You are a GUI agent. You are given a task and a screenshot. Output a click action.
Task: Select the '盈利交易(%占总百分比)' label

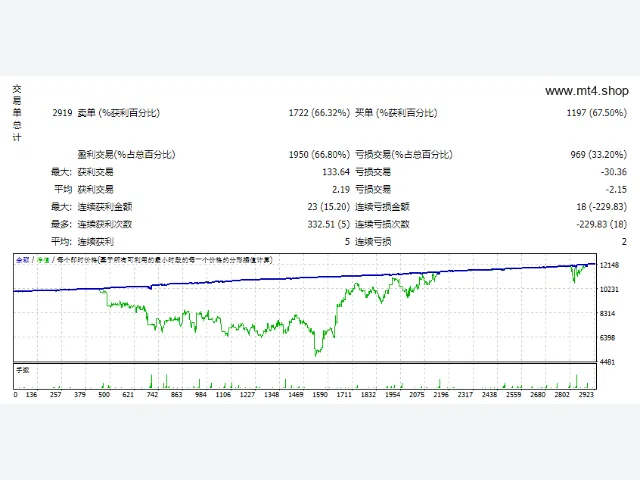(126, 154)
